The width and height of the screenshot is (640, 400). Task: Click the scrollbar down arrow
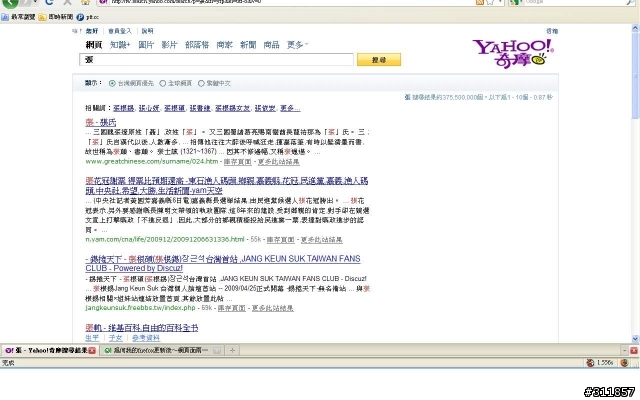point(635,339)
